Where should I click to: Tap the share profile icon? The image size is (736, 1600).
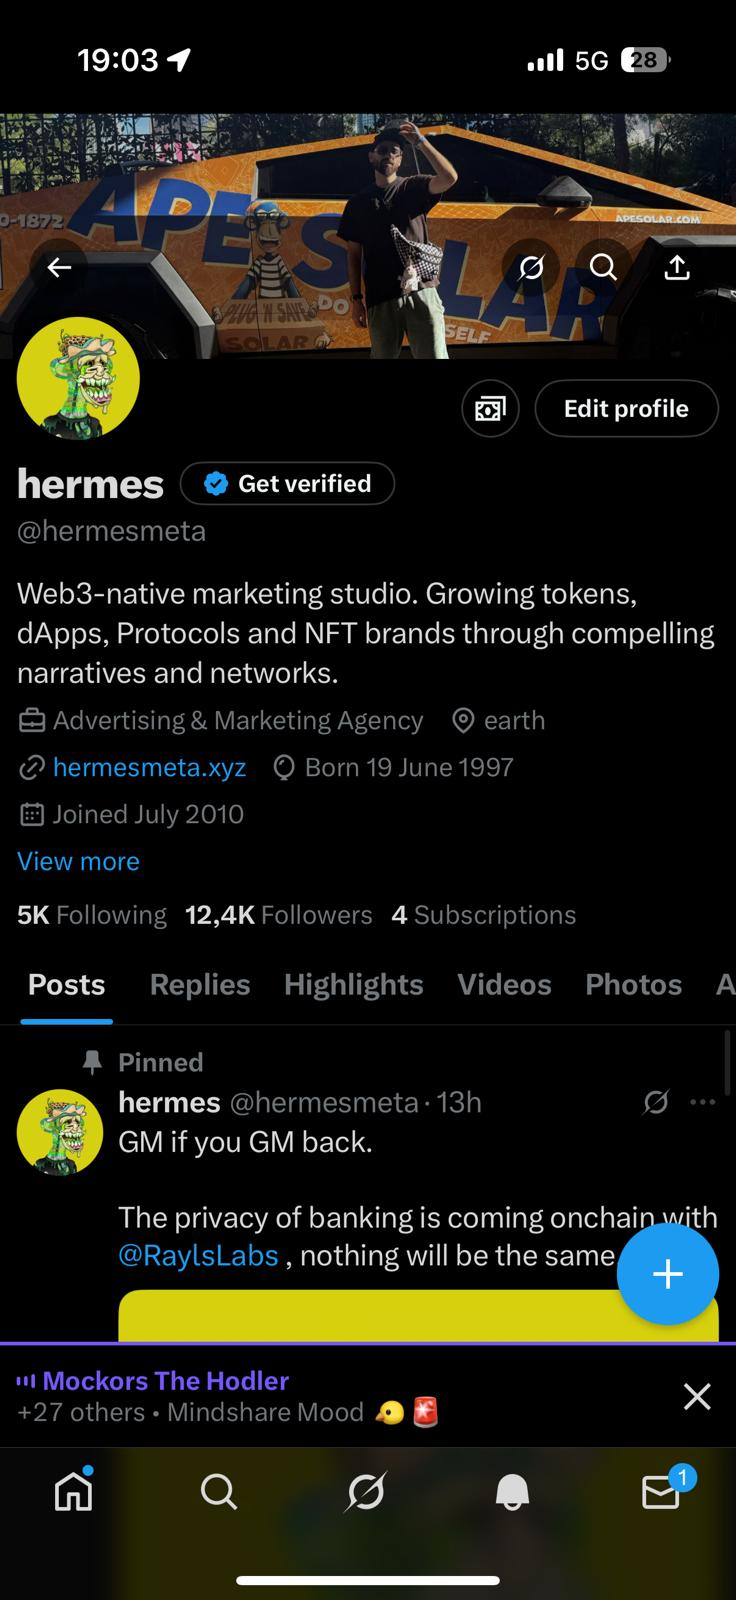[677, 267]
